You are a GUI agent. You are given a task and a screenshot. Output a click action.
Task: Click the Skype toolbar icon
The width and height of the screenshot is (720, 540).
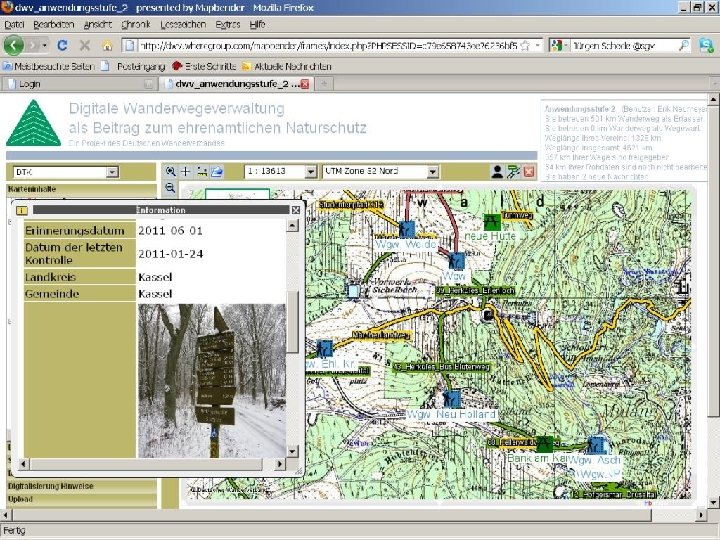(x=706, y=45)
